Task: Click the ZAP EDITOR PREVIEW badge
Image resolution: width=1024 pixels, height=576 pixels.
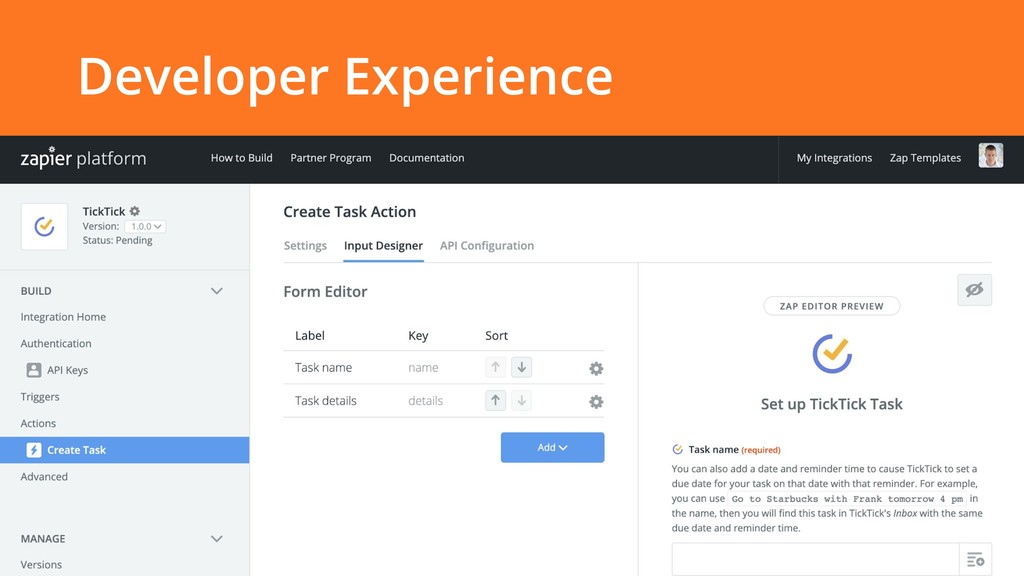Action: pos(831,306)
